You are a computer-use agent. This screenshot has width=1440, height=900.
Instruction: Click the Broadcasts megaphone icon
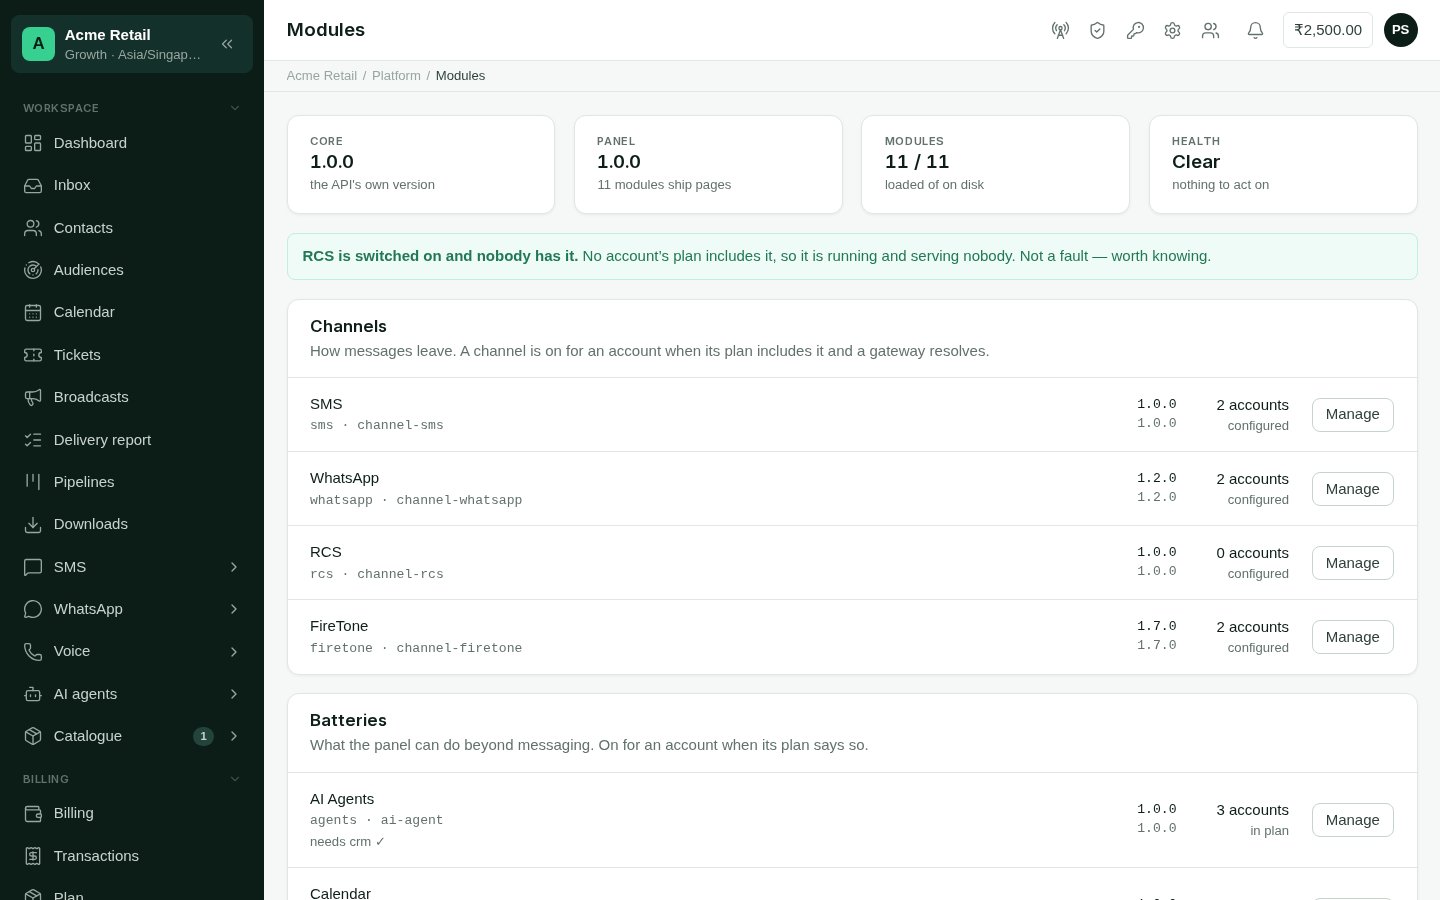33,397
